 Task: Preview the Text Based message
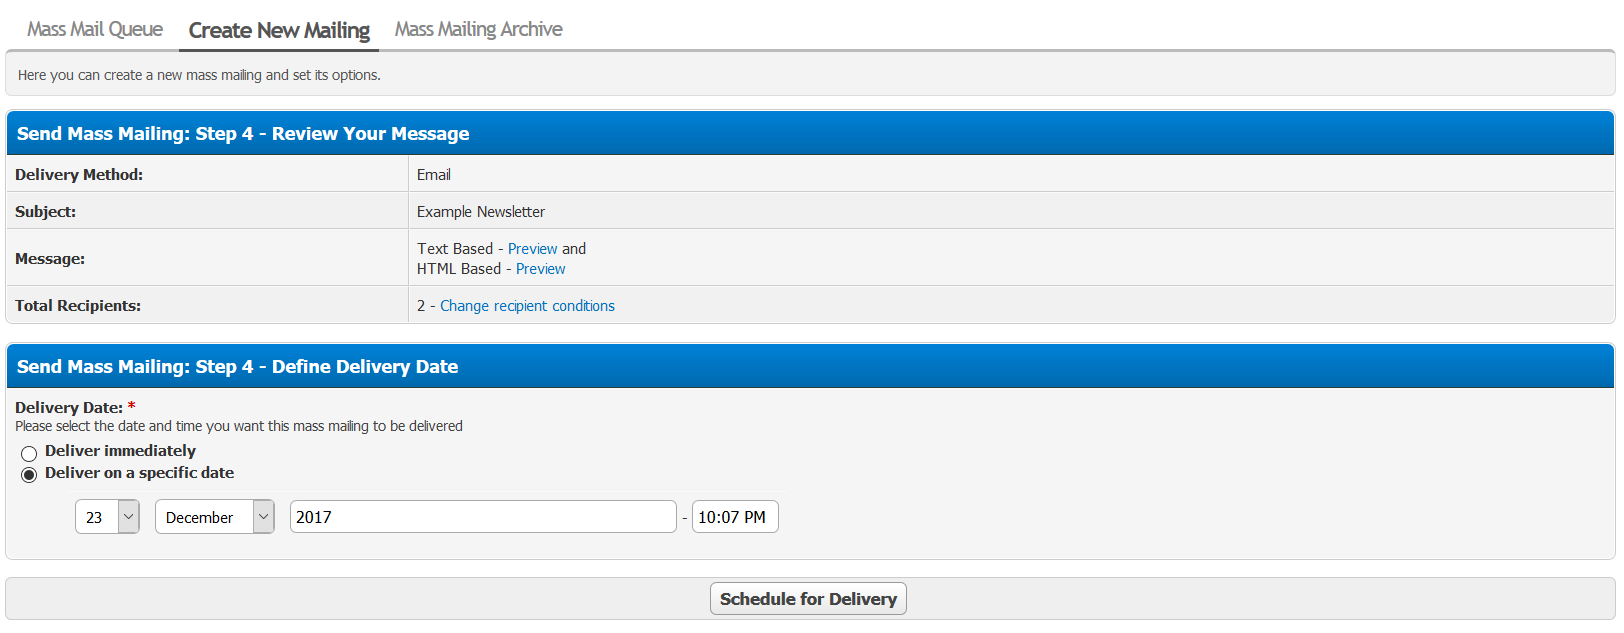click(x=532, y=249)
